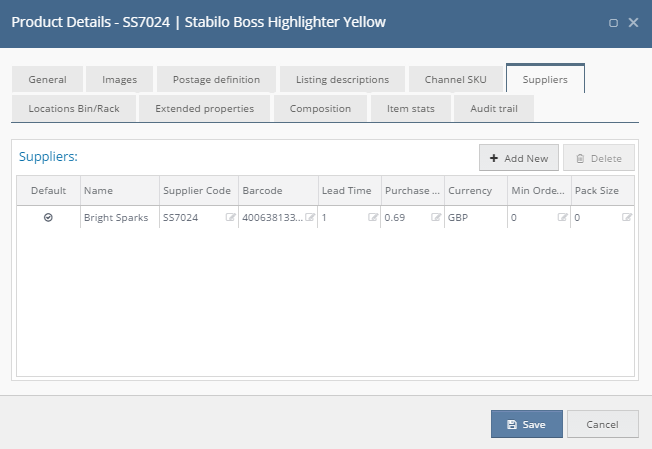This screenshot has height=449, width=652.
Task: Select the barcode value 400638133...
Action: pos(272,217)
